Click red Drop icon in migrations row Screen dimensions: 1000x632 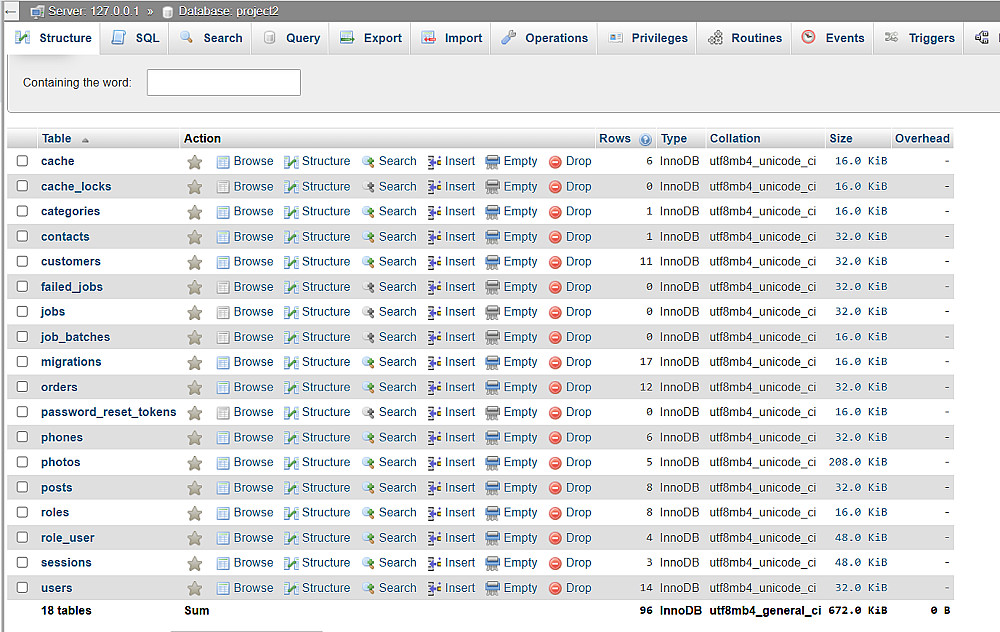point(555,363)
